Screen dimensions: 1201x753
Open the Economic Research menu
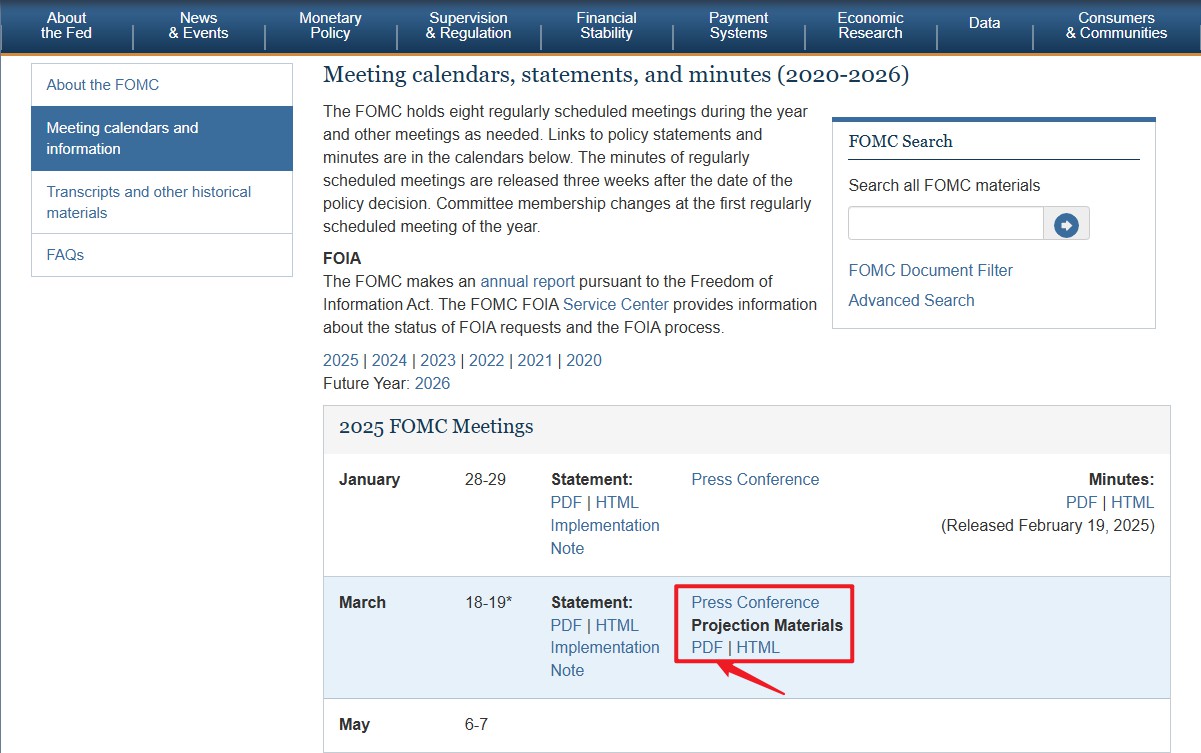coord(870,26)
